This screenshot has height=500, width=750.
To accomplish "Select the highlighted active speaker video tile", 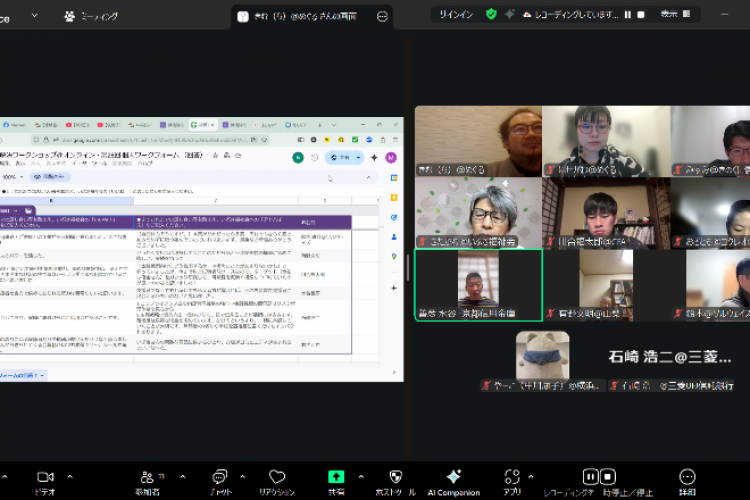I will point(478,285).
